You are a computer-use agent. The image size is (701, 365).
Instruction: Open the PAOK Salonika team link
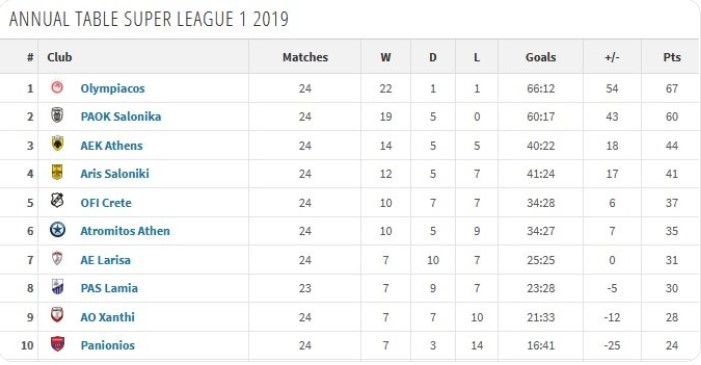click(121, 117)
